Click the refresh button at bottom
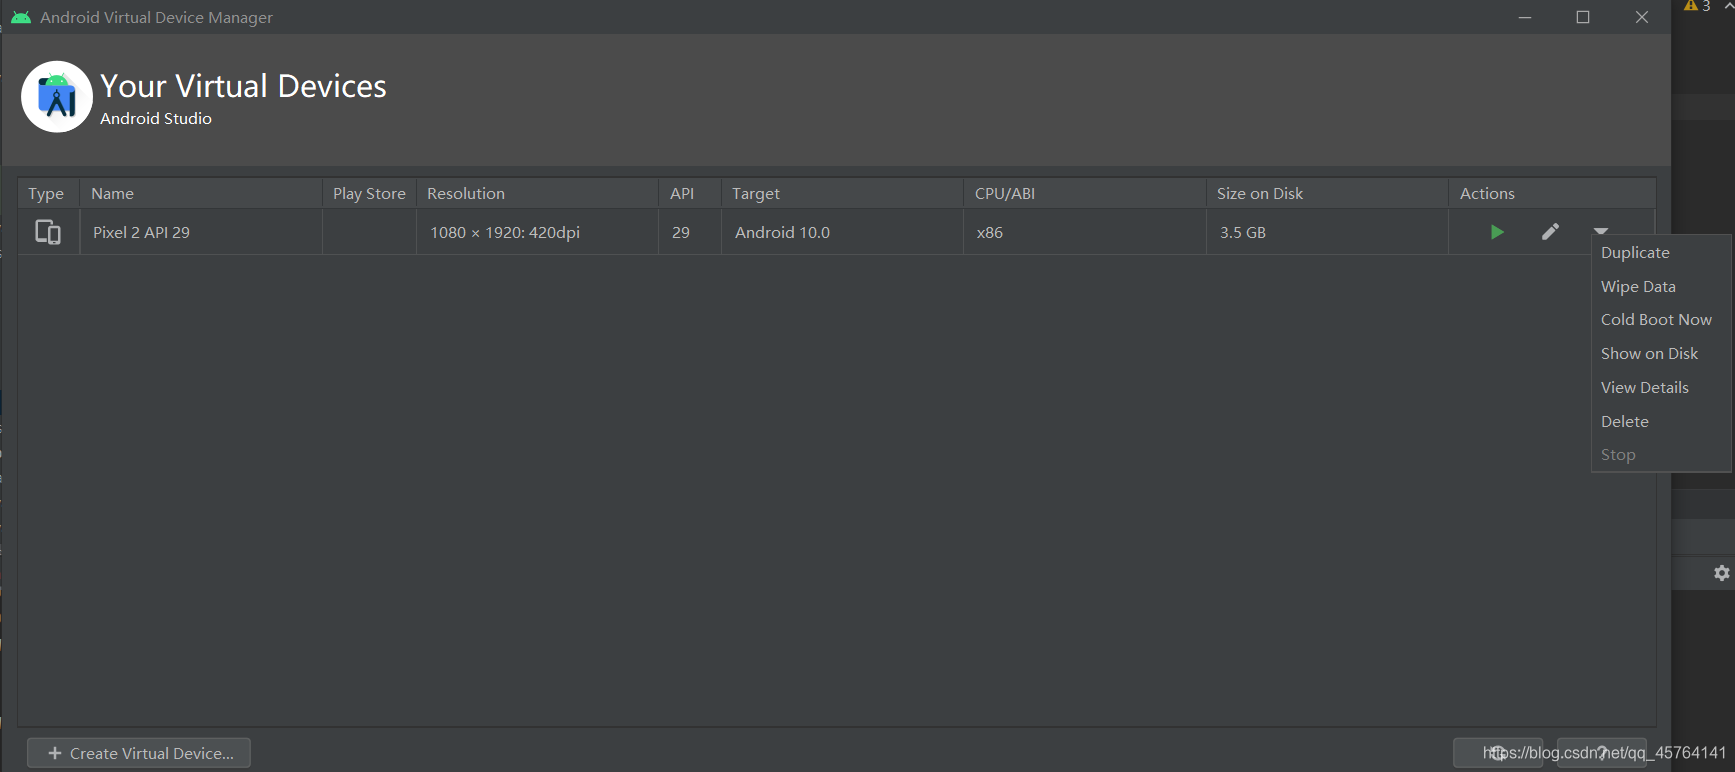The width and height of the screenshot is (1735, 772). tap(1497, 753)
